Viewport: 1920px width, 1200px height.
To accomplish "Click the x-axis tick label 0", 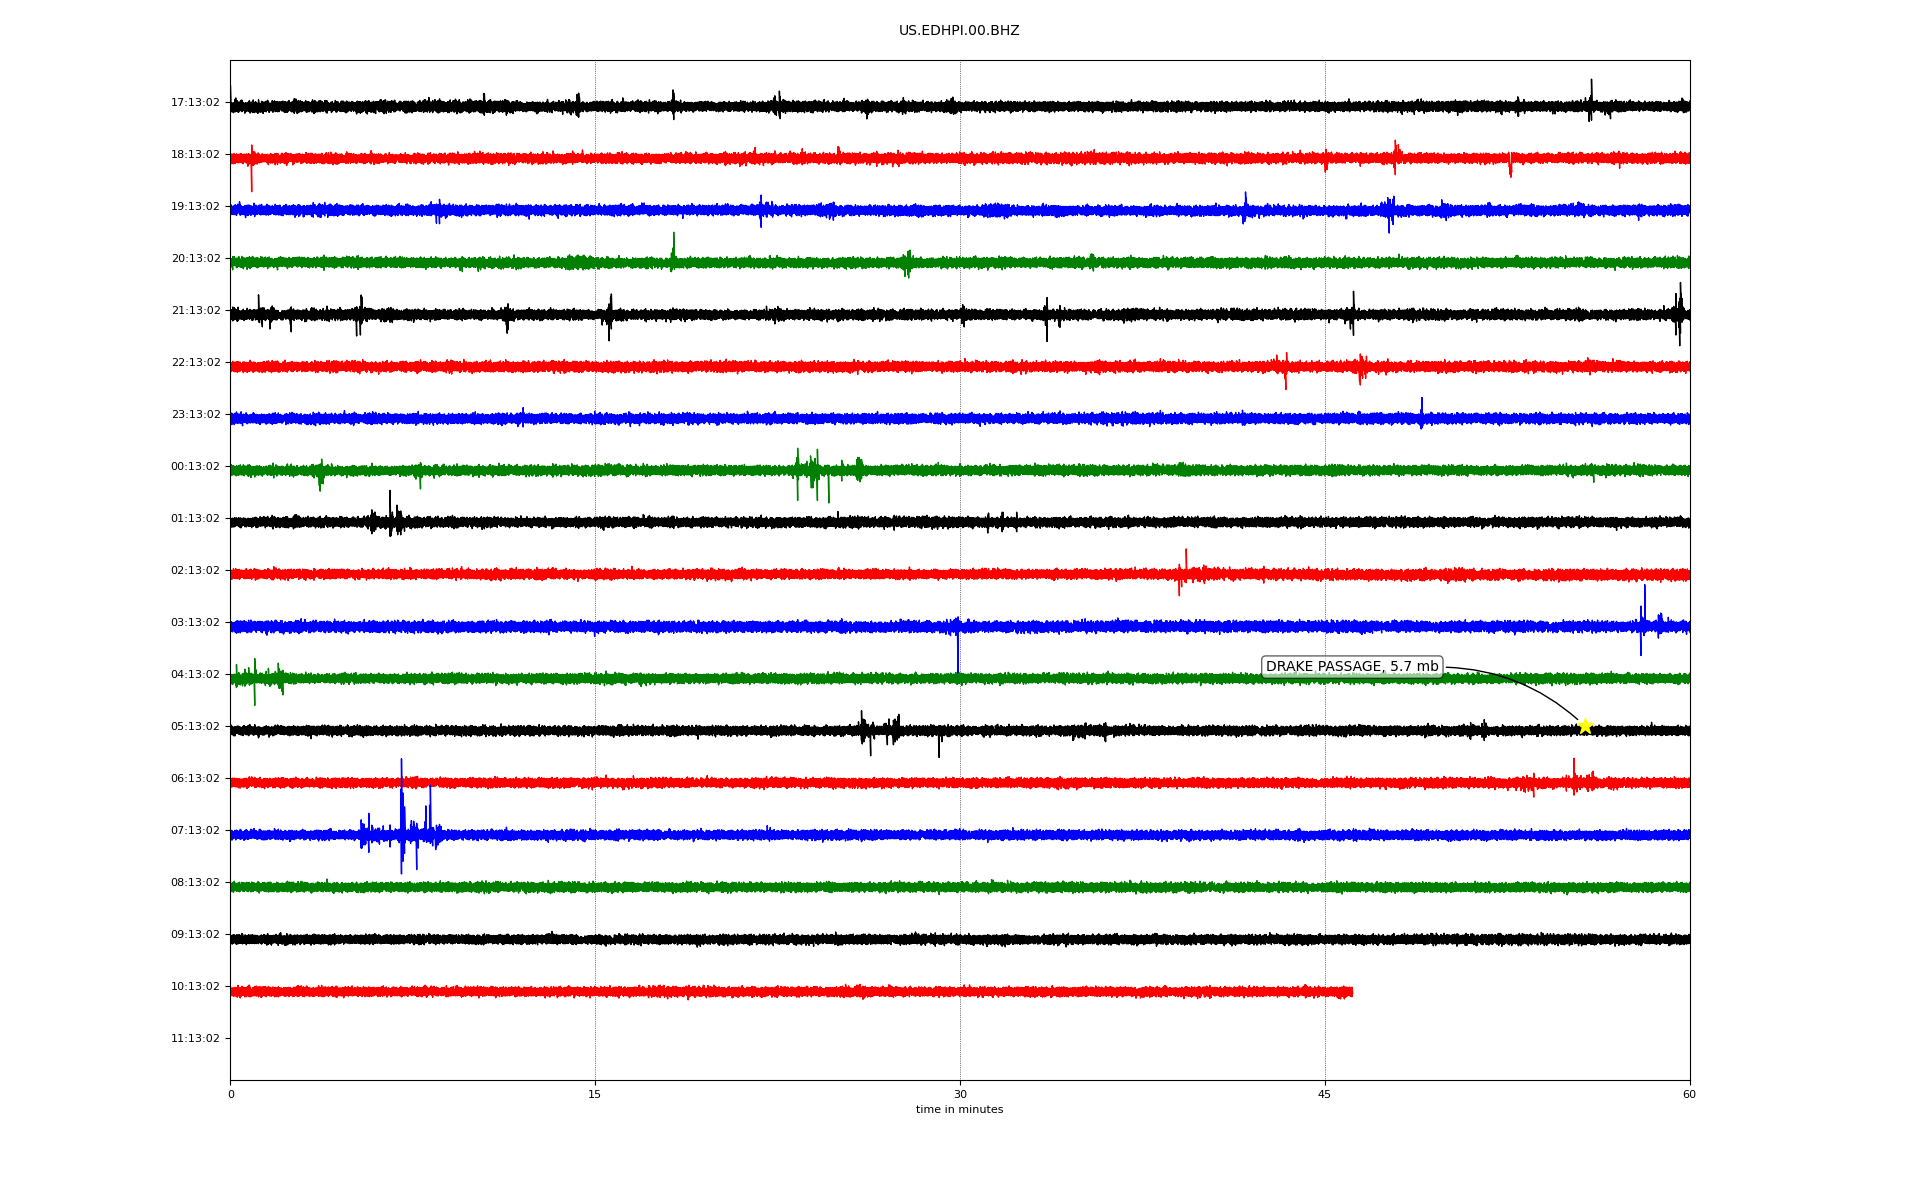I will 231,1094.
